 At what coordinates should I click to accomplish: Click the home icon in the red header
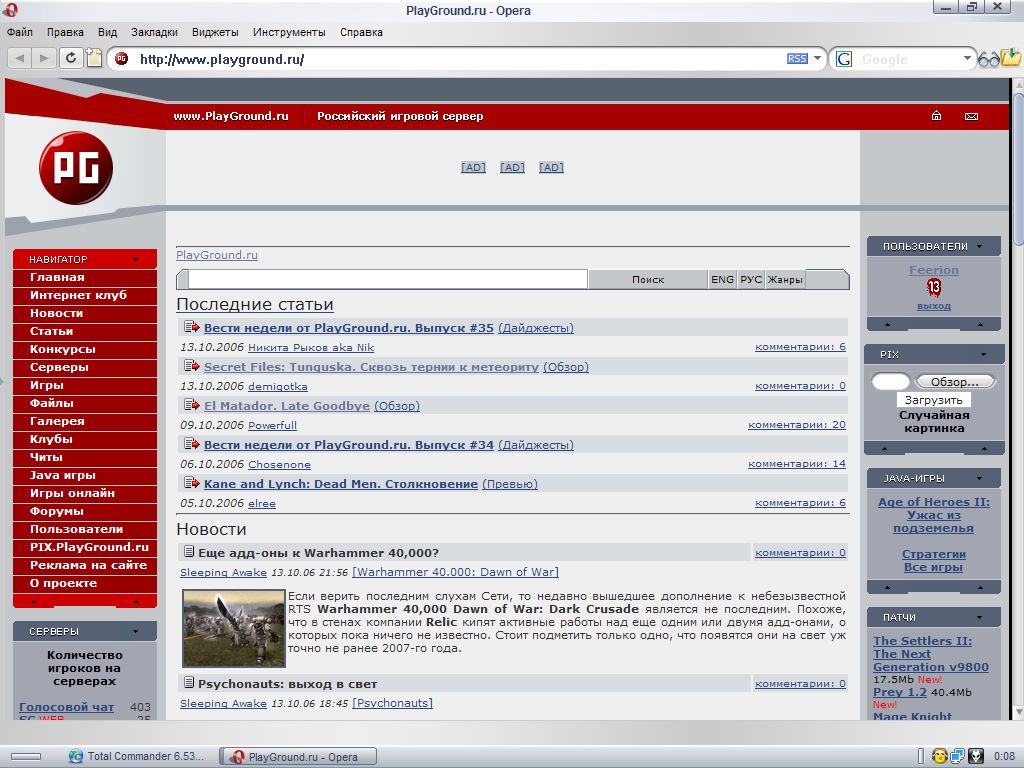(x=936, y=116)
